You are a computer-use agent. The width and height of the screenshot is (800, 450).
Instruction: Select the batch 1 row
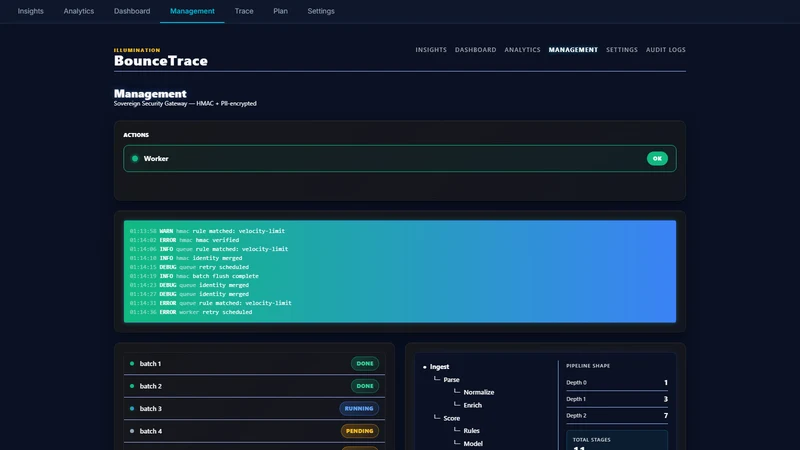point(254,364)
